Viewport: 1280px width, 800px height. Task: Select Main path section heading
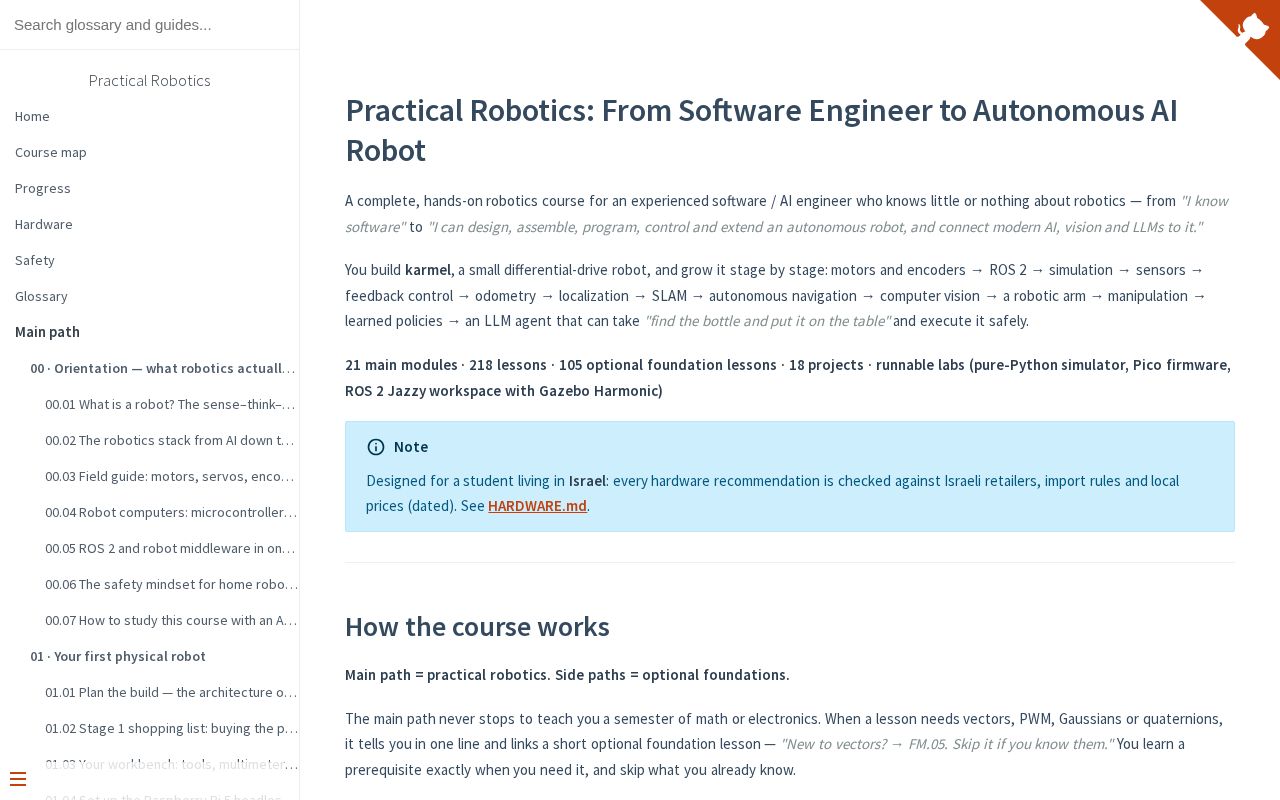coord(47,332)
